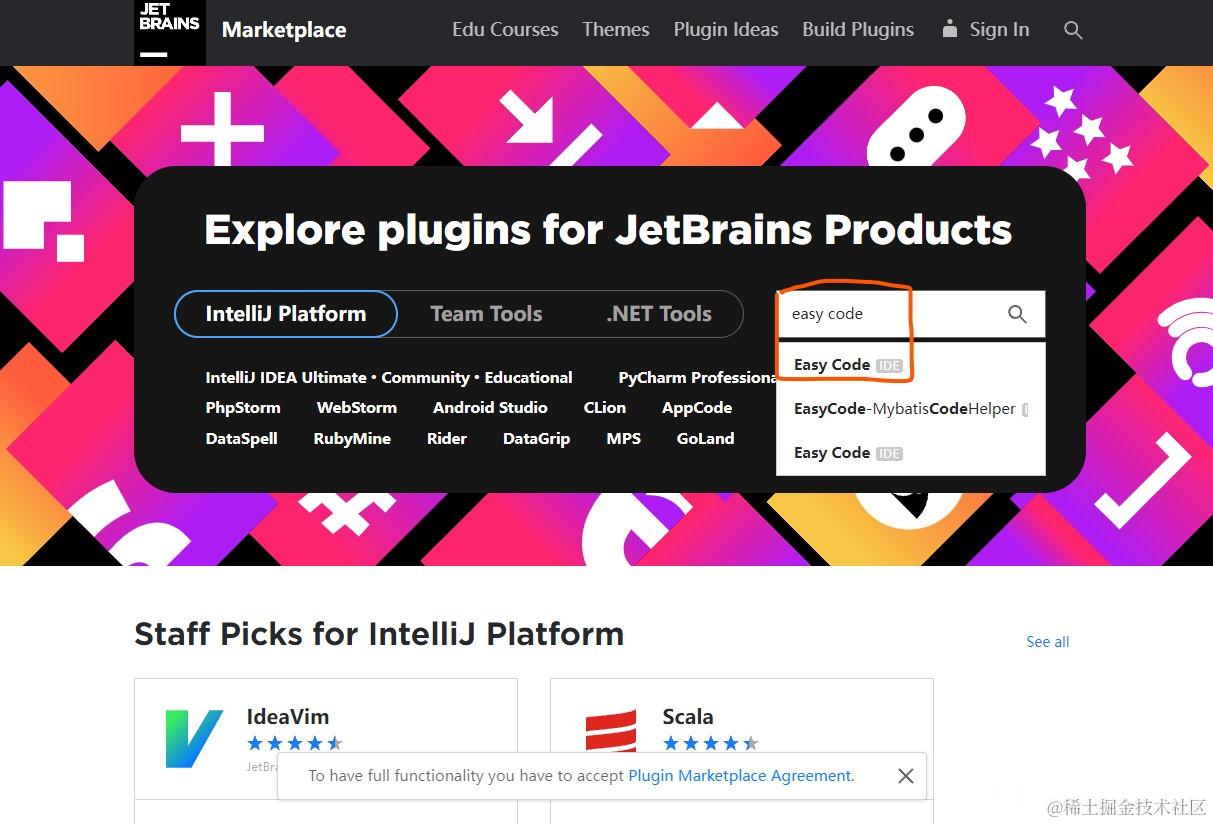Screen dimensions: 1213x824
Task: Open the Android Studio product link
Action: [x=490, y=408]
